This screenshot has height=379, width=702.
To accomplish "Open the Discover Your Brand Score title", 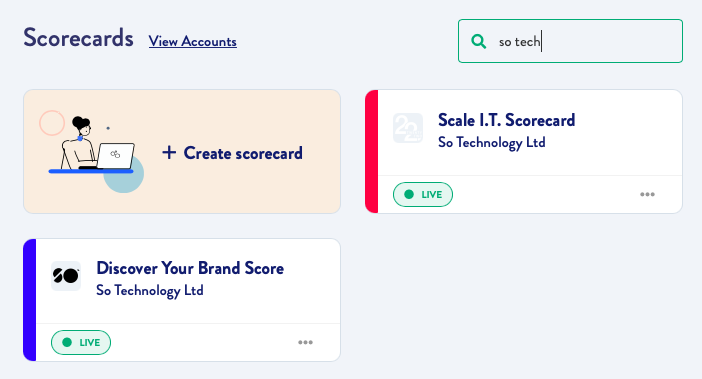I will pyautogui.click(x=190, y=268).
